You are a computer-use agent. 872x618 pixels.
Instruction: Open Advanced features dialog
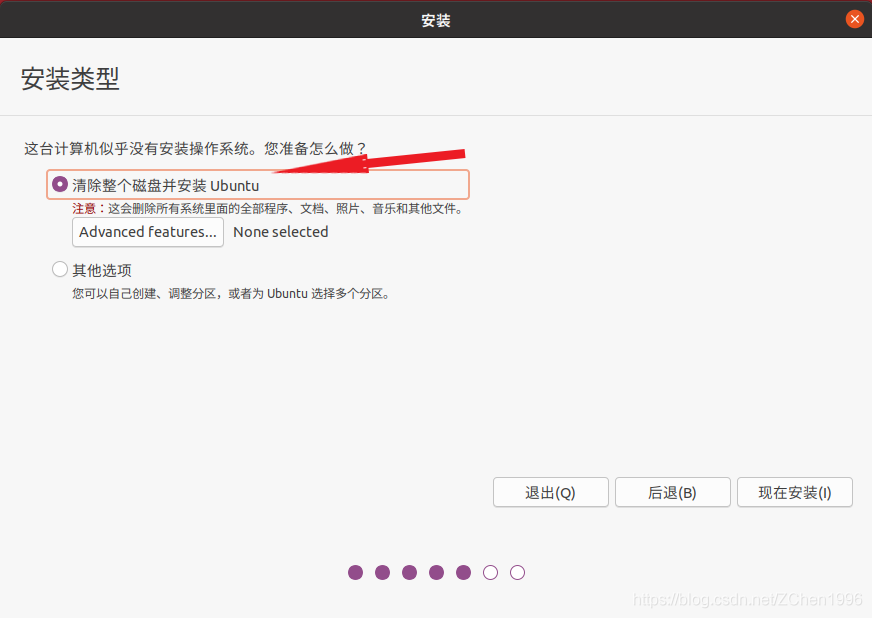(148, 232)
